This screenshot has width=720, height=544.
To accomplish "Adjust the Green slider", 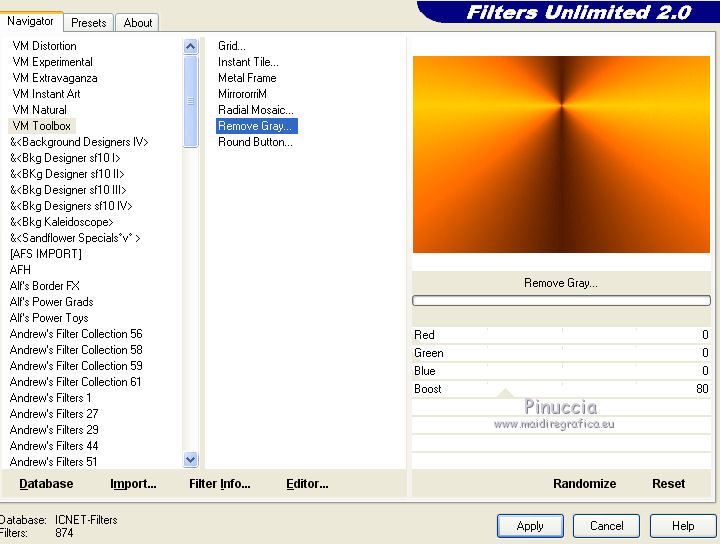I will 561,353.
